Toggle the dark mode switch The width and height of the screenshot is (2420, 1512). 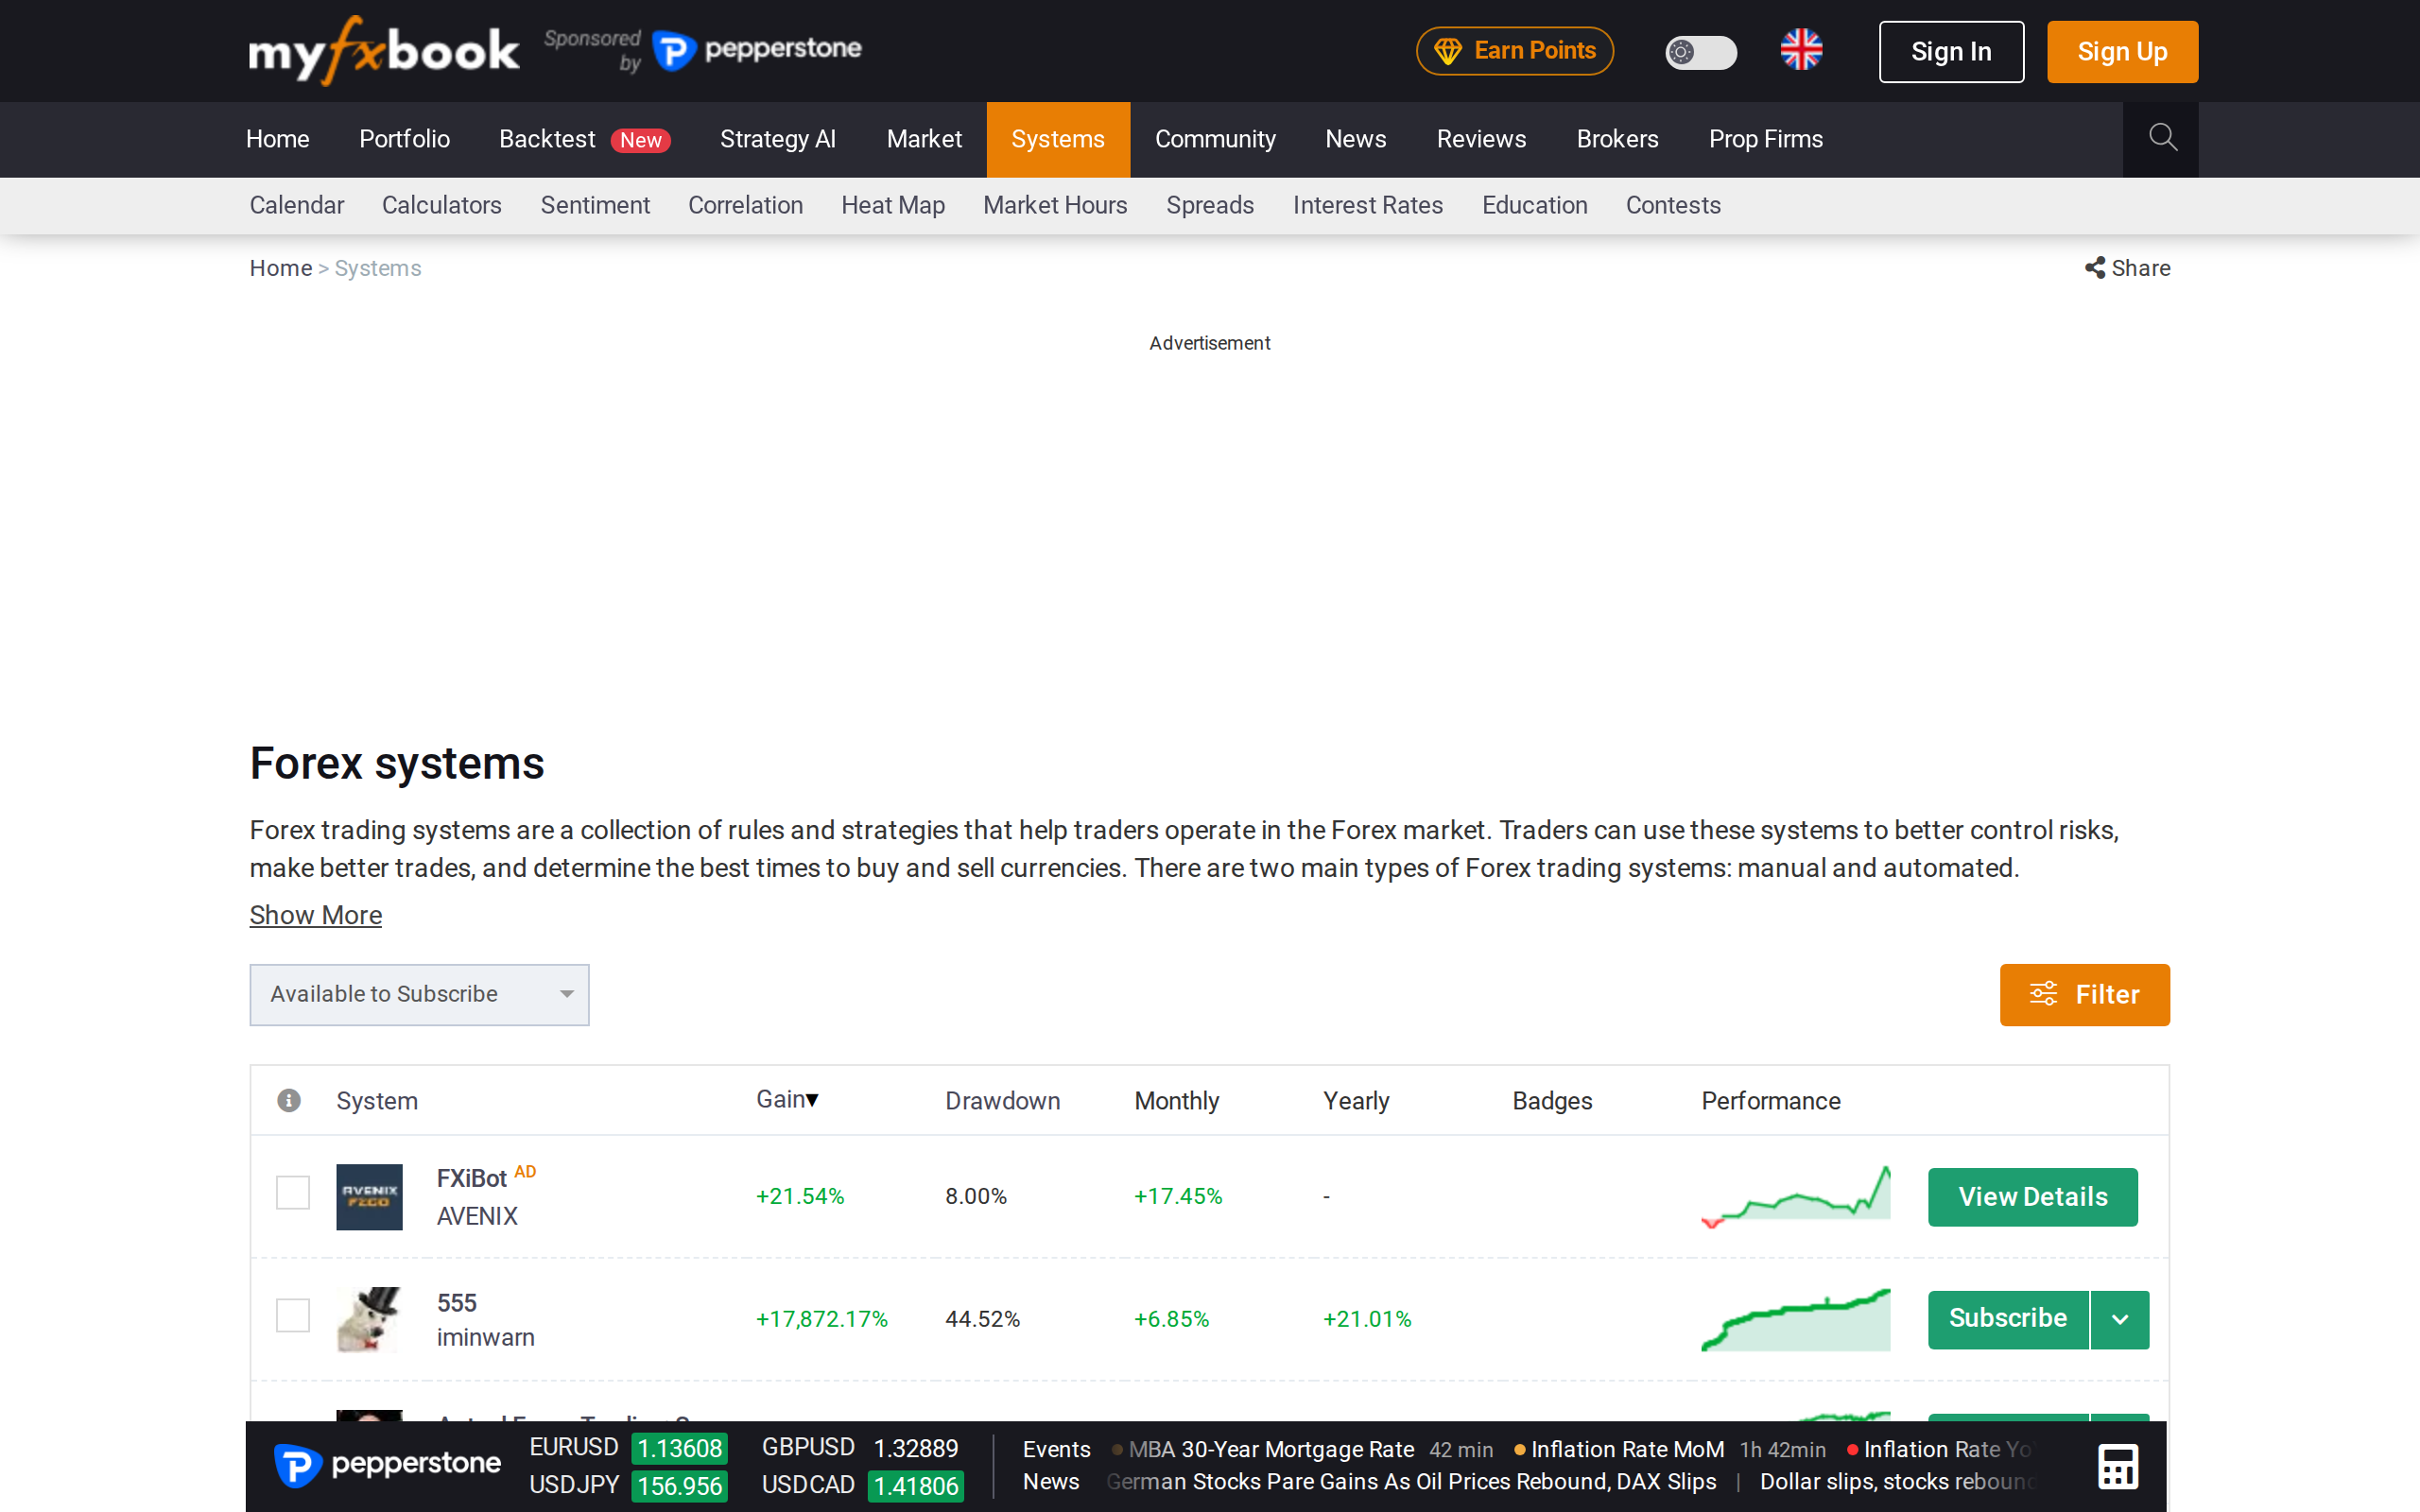click(x=1700, y=52)
